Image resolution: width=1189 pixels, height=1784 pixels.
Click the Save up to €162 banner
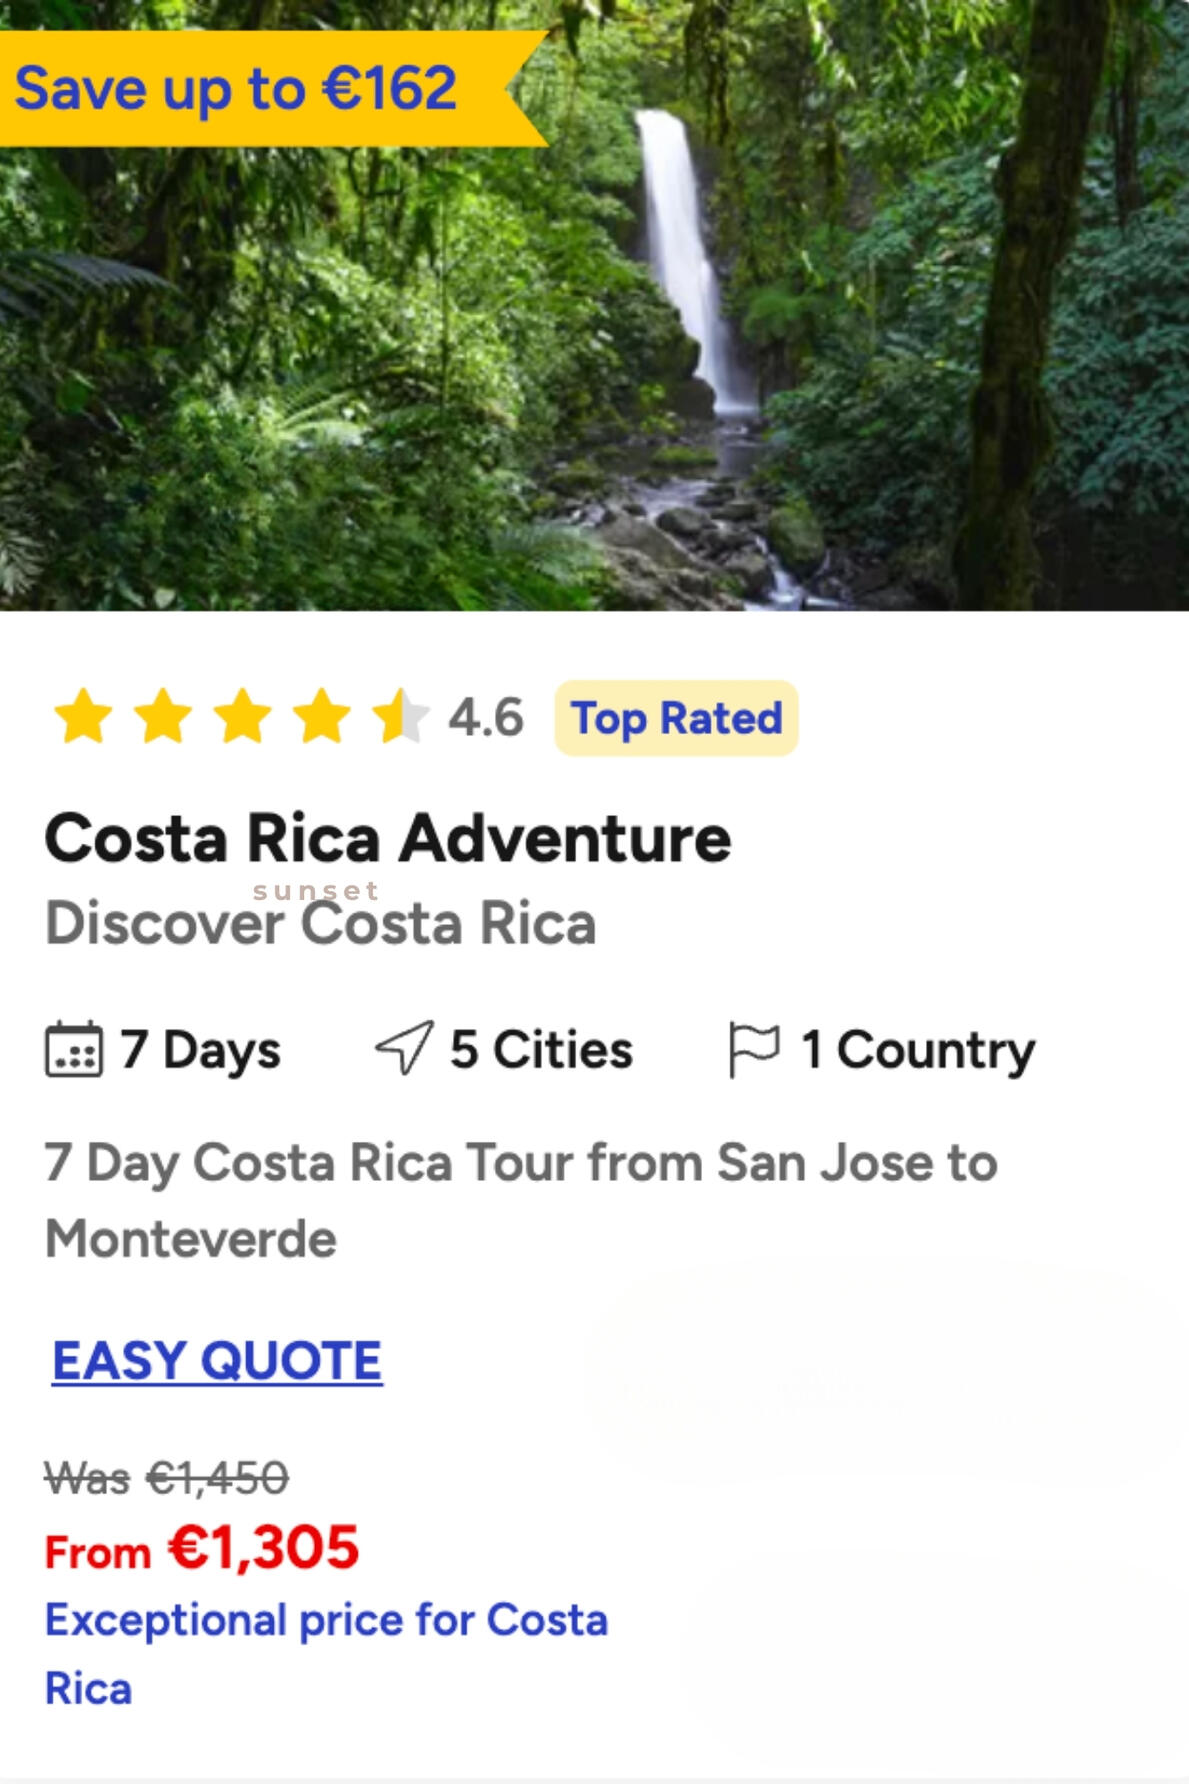pos(238,88)
